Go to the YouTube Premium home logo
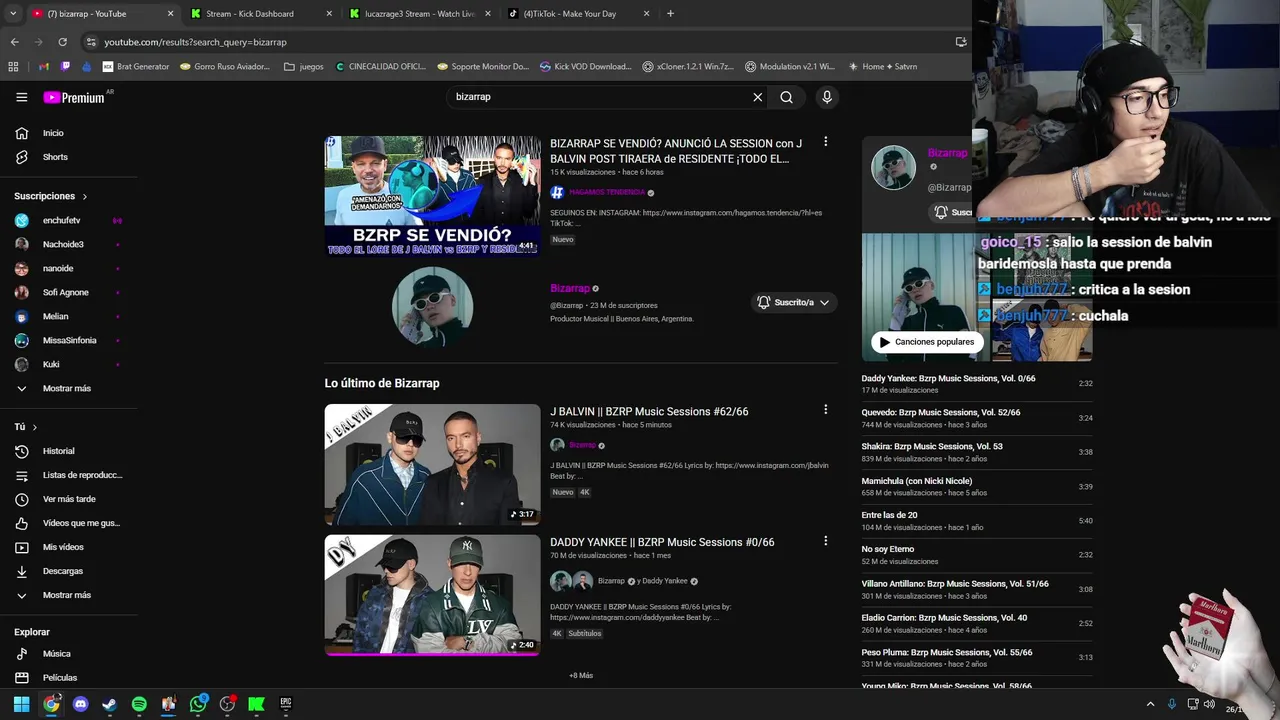 tap(74, 97)
